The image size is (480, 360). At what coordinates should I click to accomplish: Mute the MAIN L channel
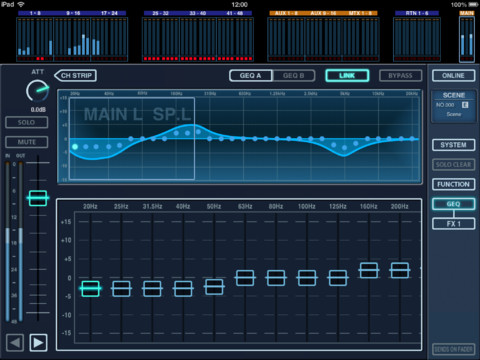coord(26,142)
